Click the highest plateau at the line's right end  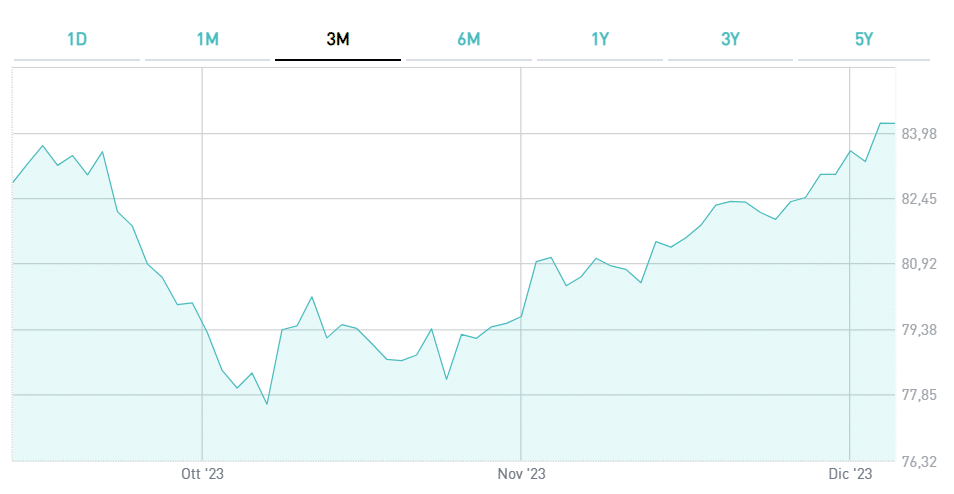(x=887, y=123)
